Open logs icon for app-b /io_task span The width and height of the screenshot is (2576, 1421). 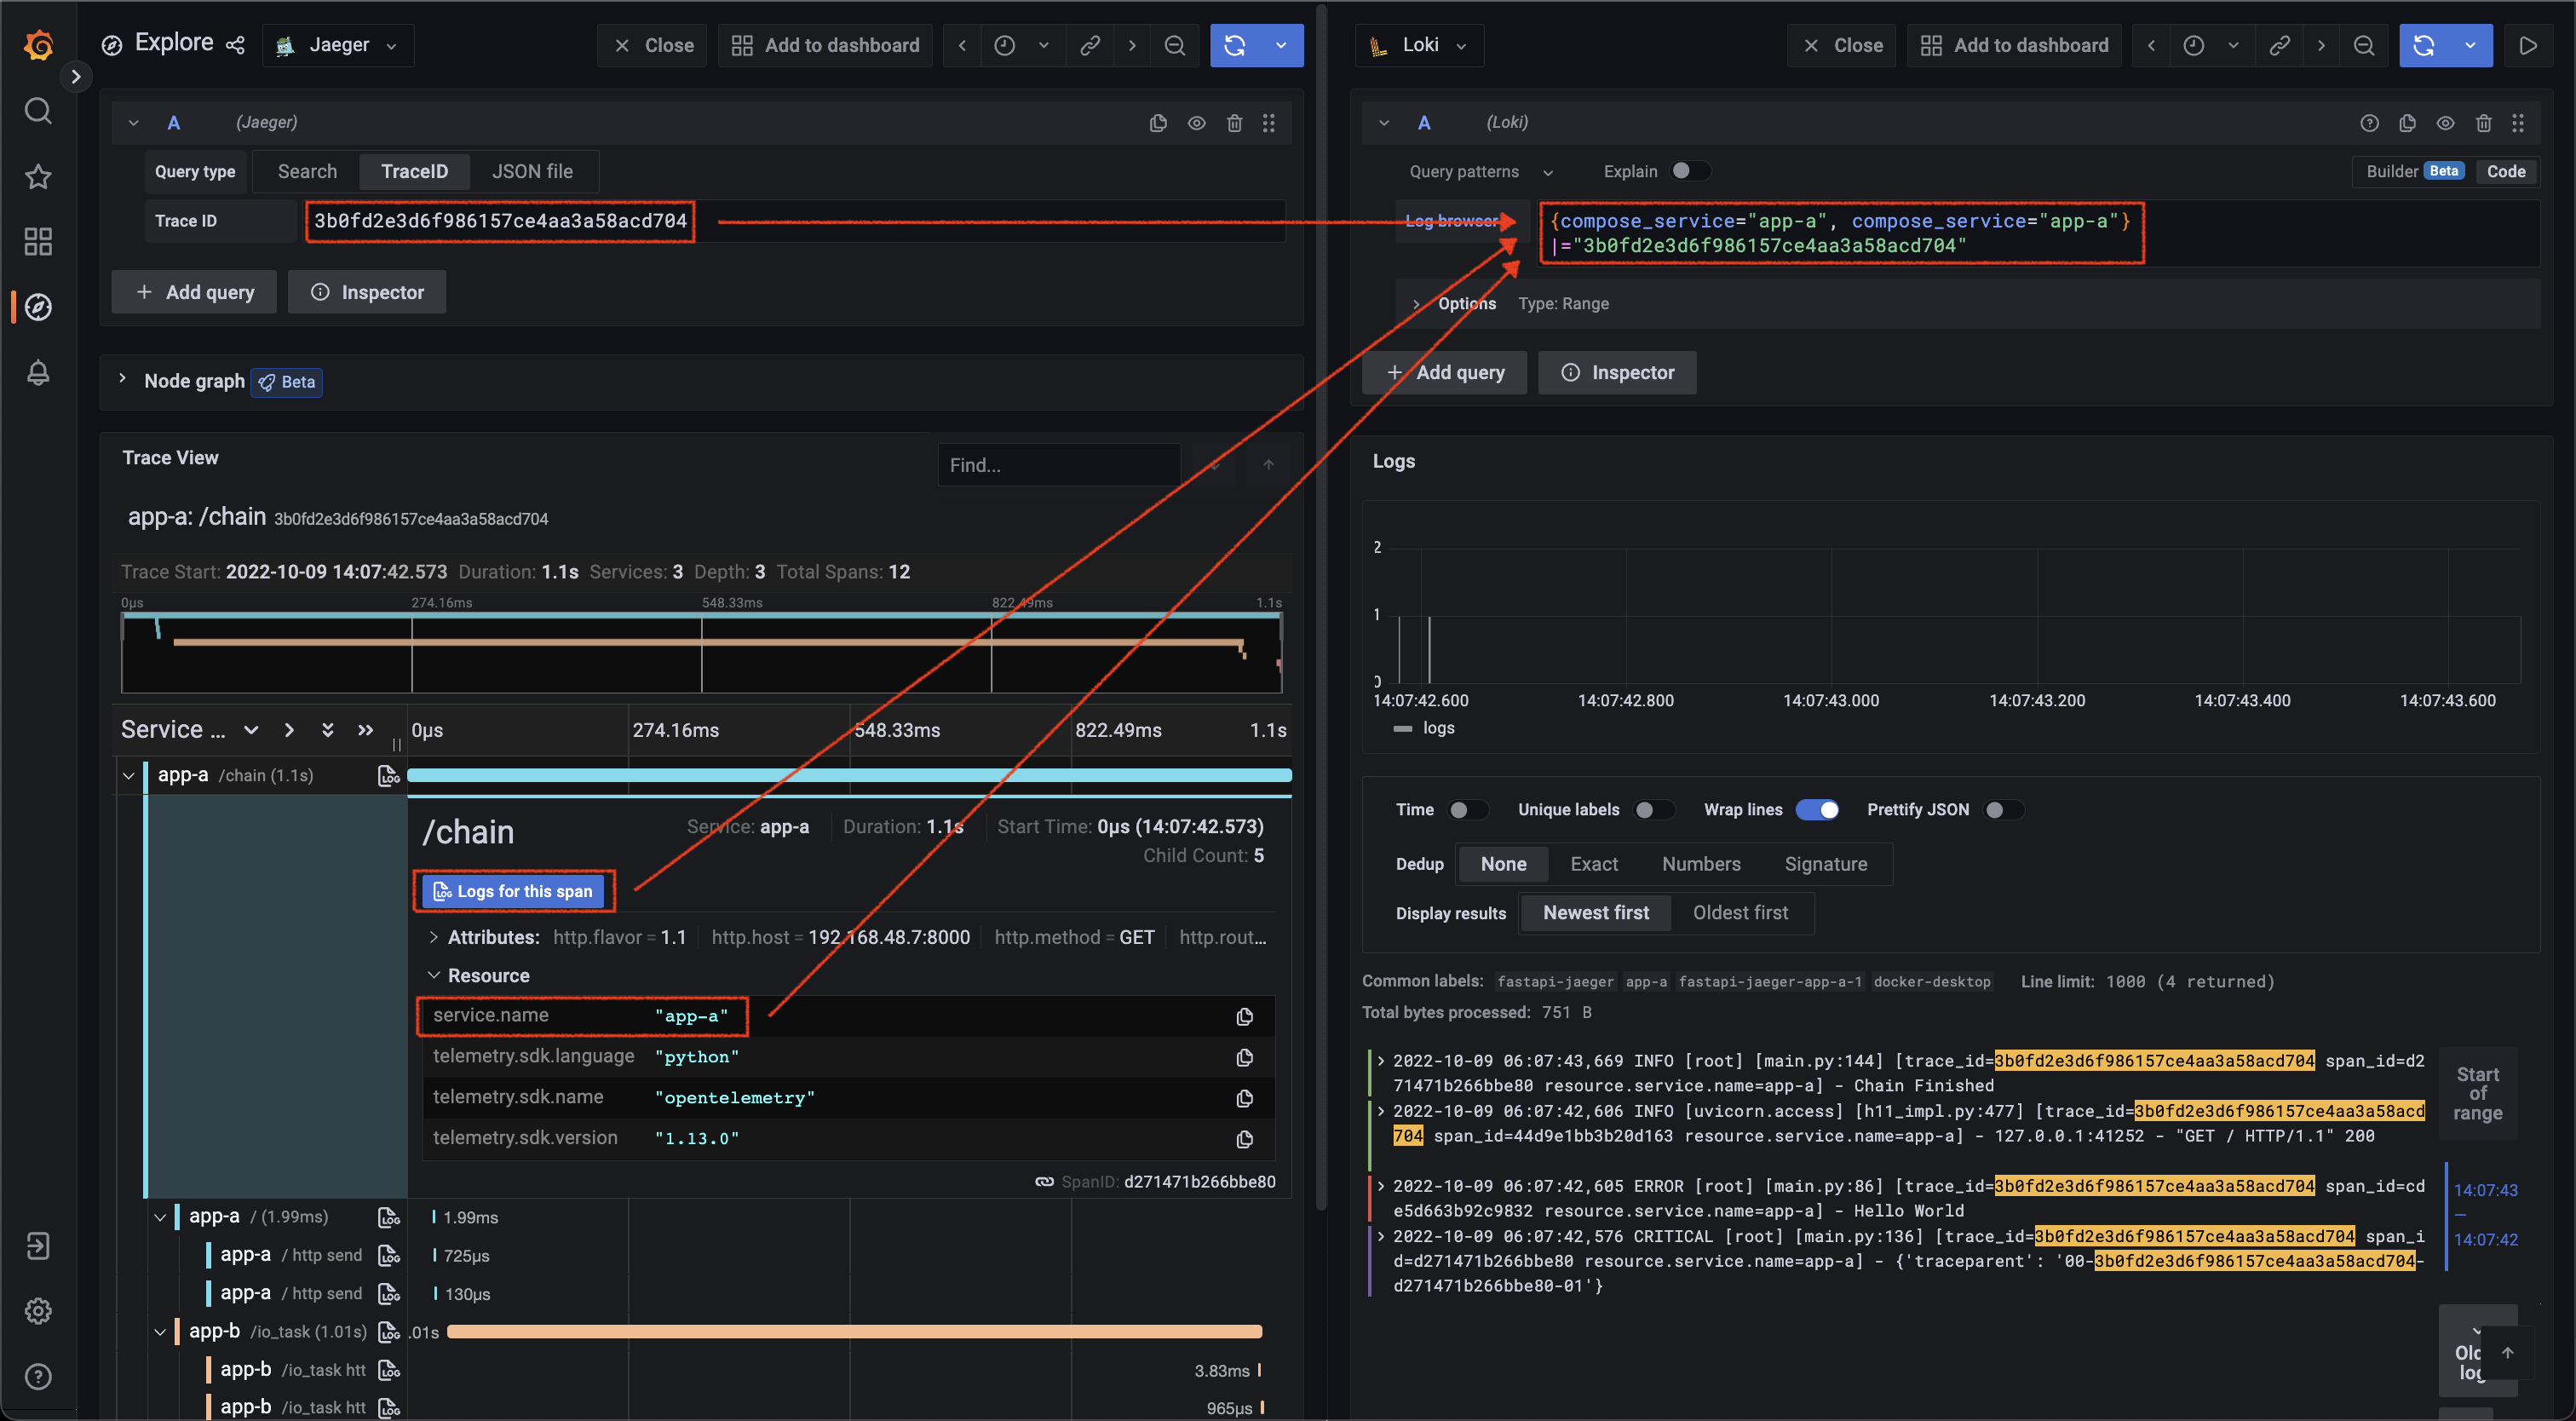point(389,1331)
